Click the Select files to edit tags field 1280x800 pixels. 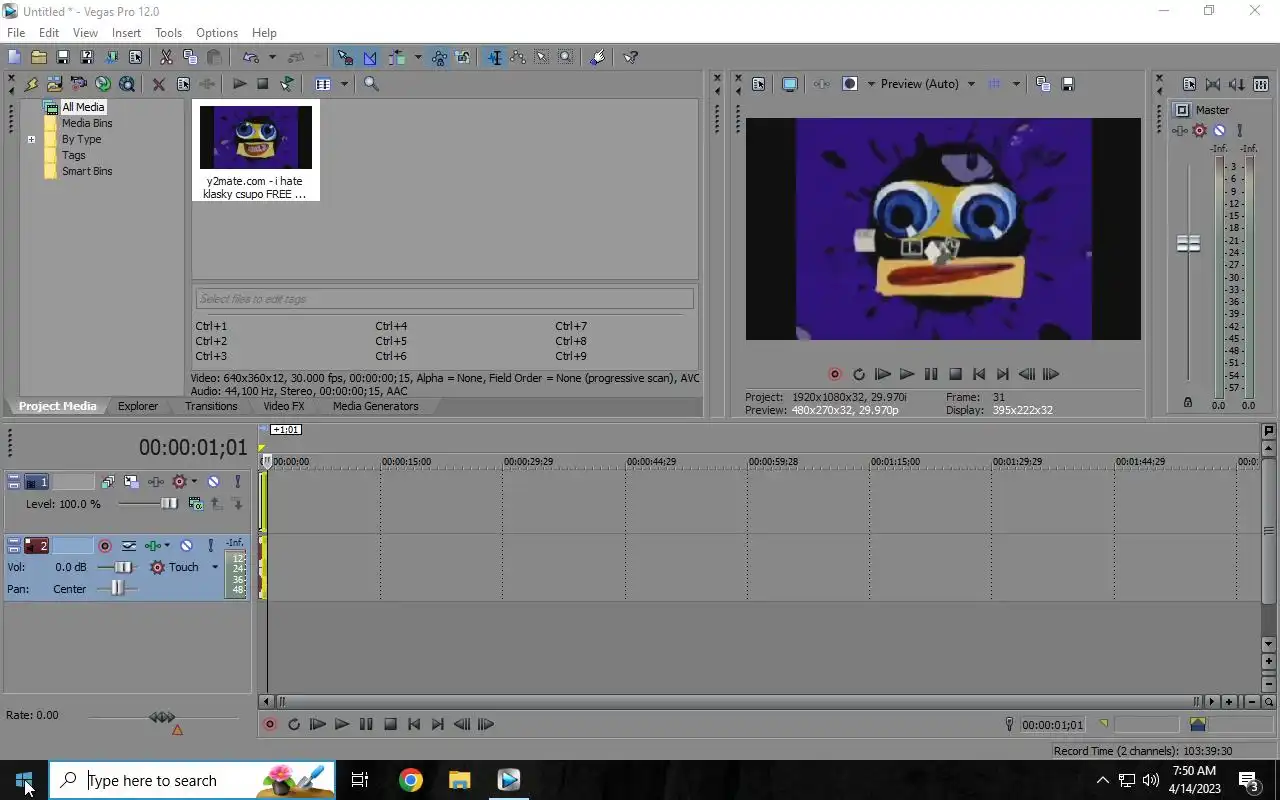click(444, 299)
